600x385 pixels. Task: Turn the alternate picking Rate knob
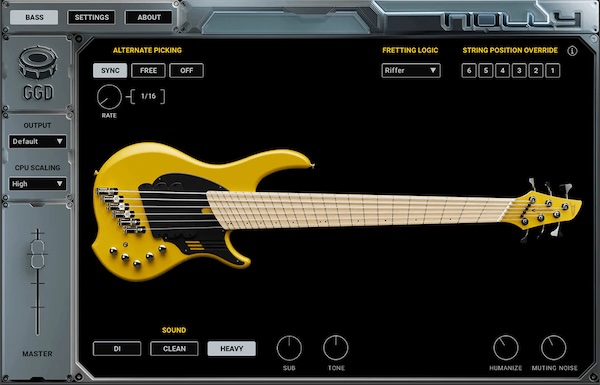pyautogui.click(x=109, y=97)
